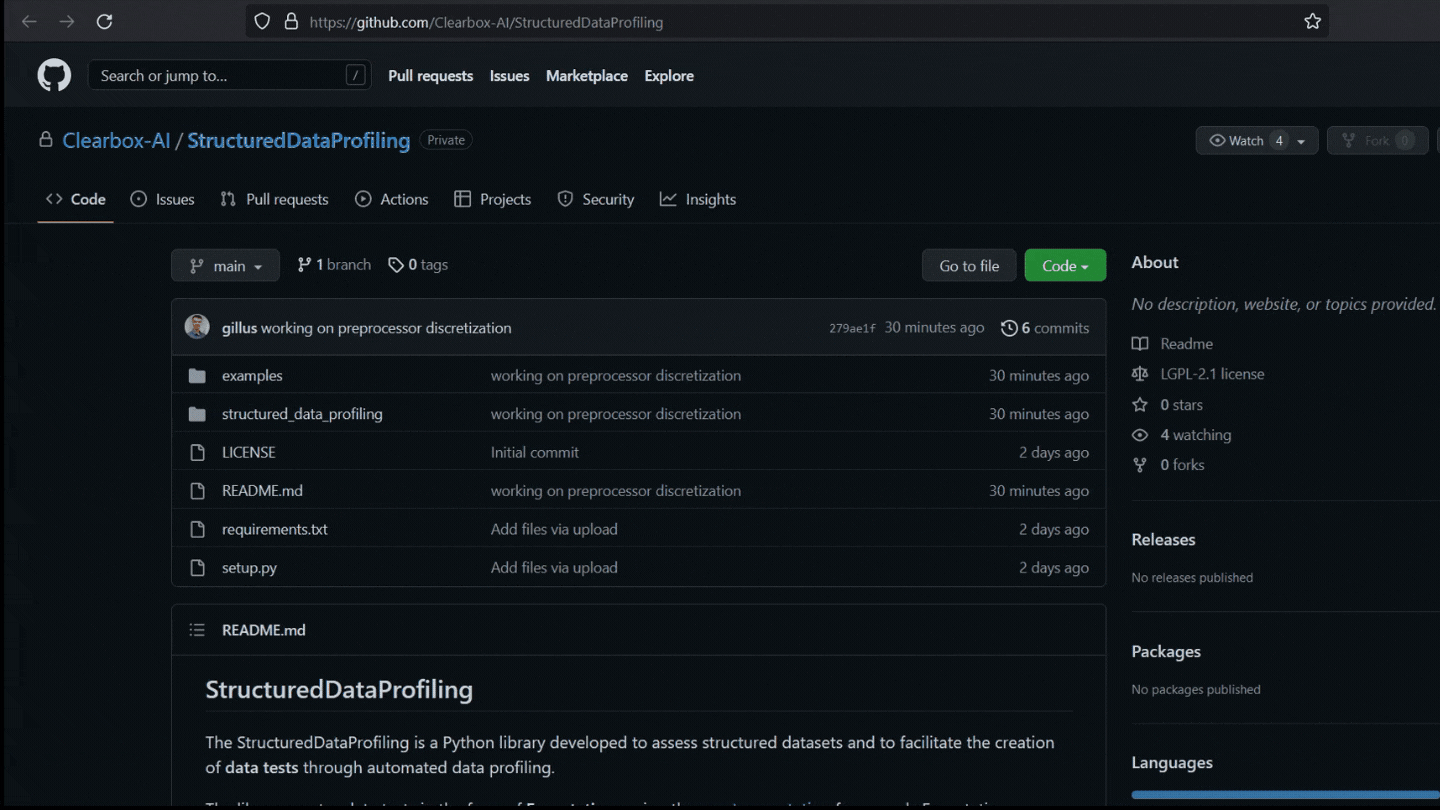Open the Releases section heading
1440x810 pixels.
tap(1163, 539)
